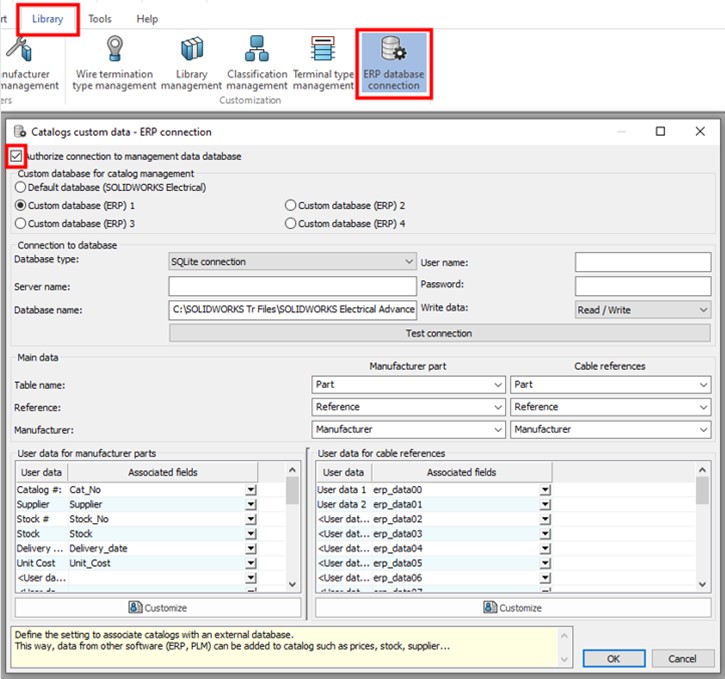Select Custom database (ERP) 2 option

pyautogui.click(x=291, y=205)
